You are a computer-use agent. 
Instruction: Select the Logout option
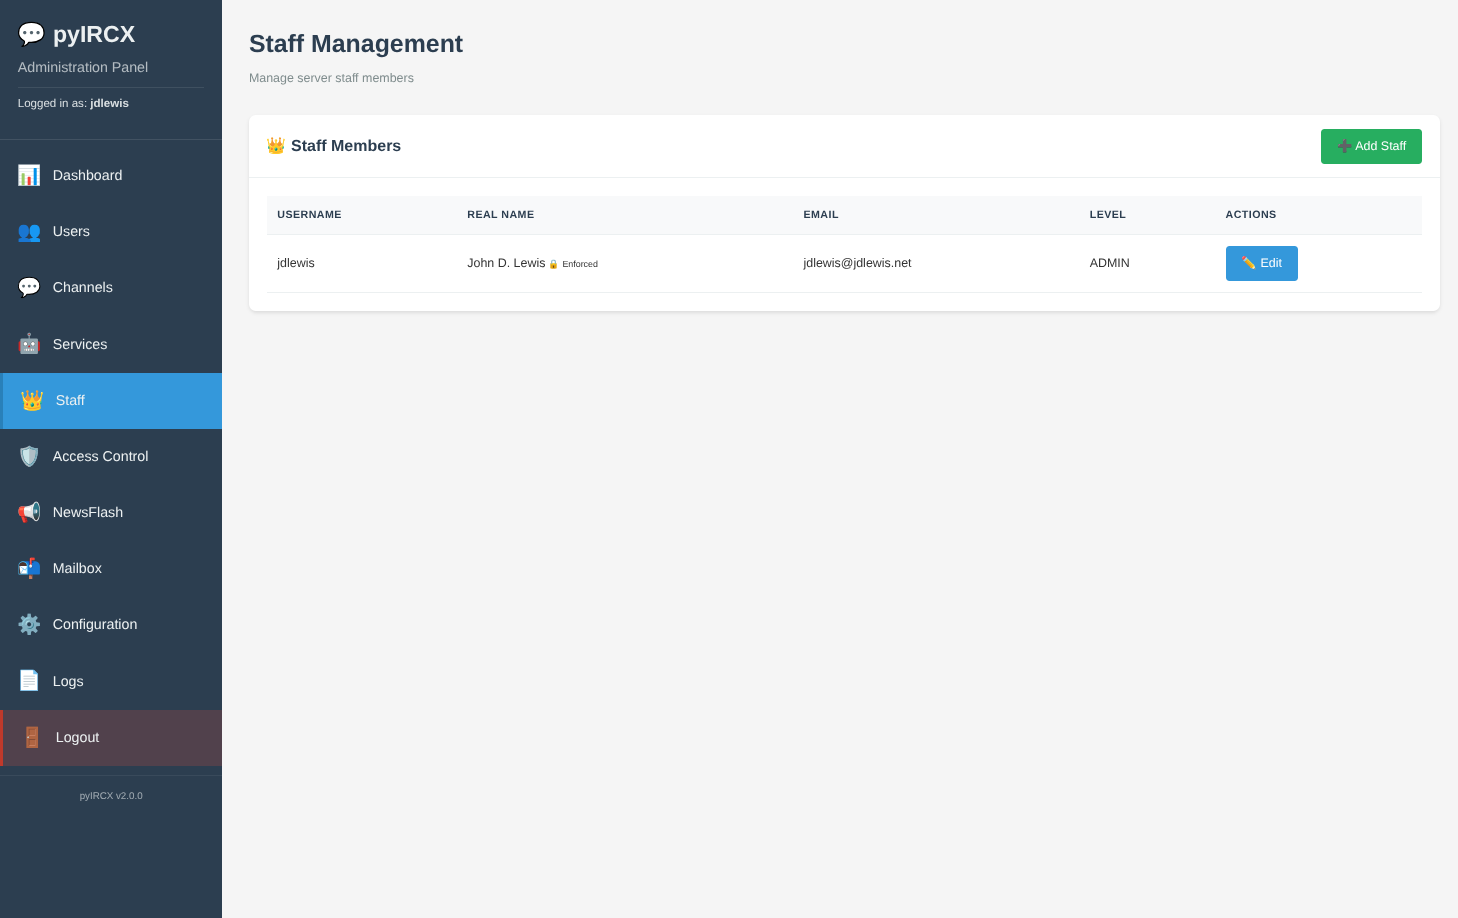point(77,737)
